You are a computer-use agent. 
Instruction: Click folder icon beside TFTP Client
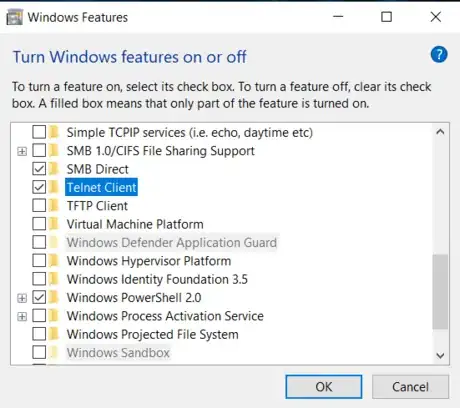54,206
